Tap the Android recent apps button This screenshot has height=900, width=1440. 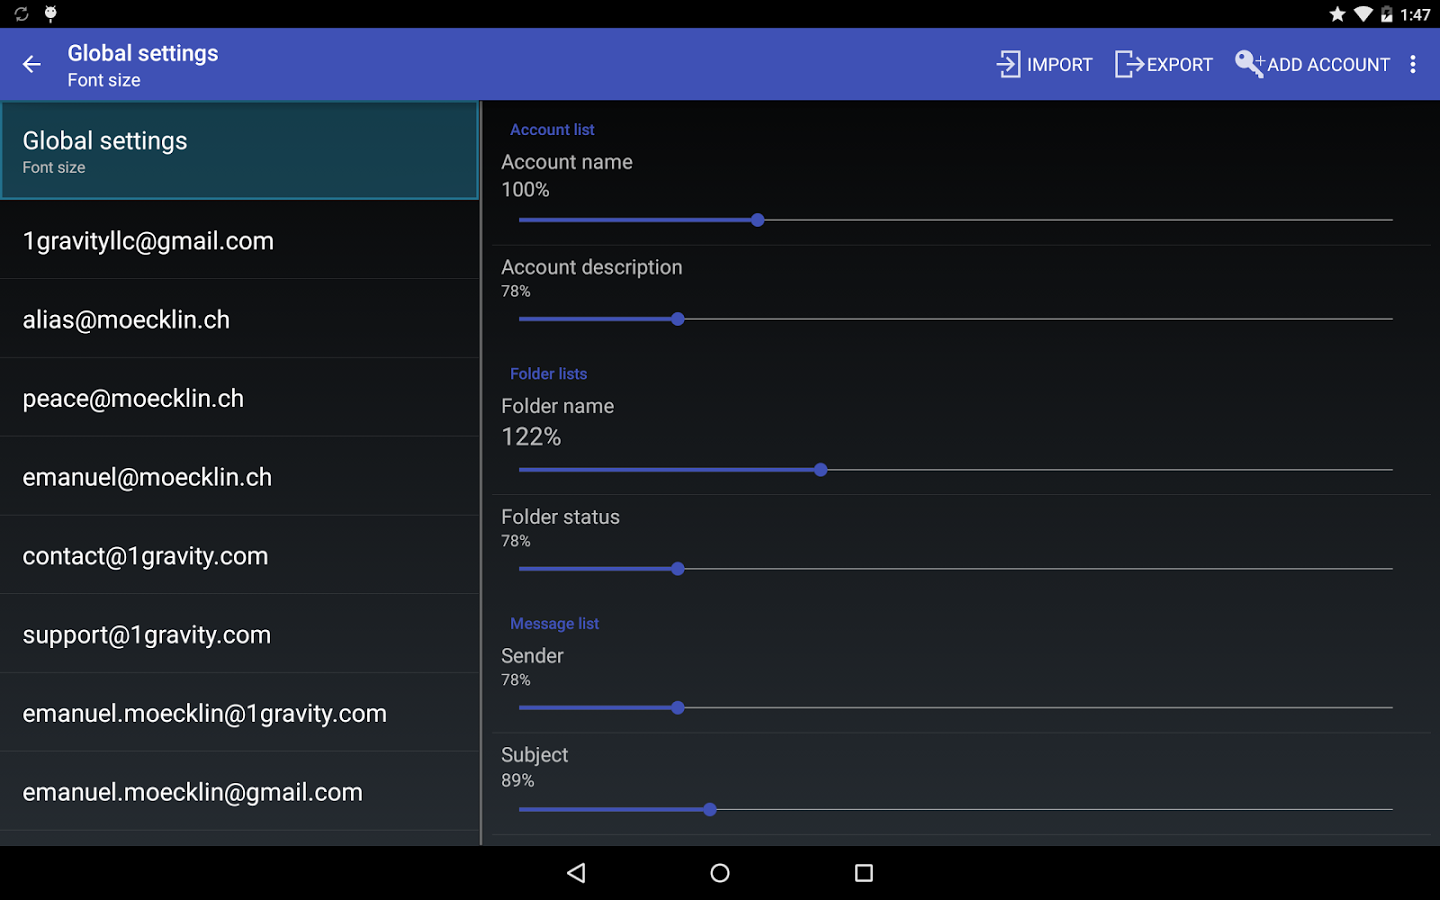click(864, 873)
